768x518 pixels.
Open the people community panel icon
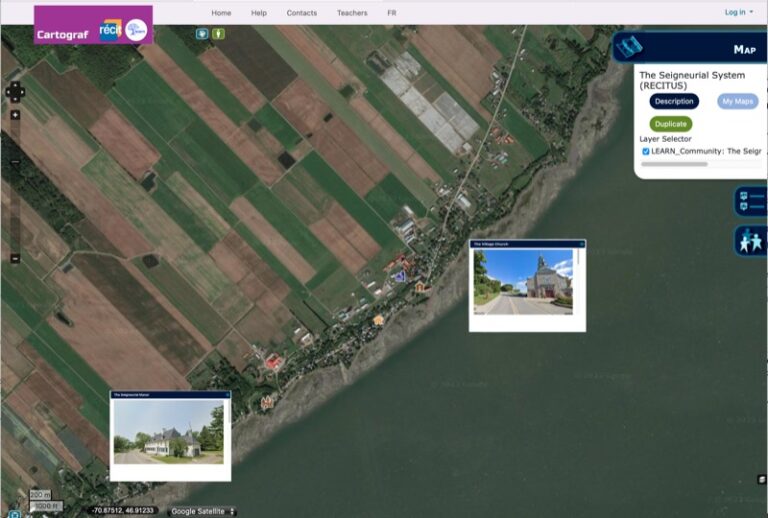pos(750,241)
